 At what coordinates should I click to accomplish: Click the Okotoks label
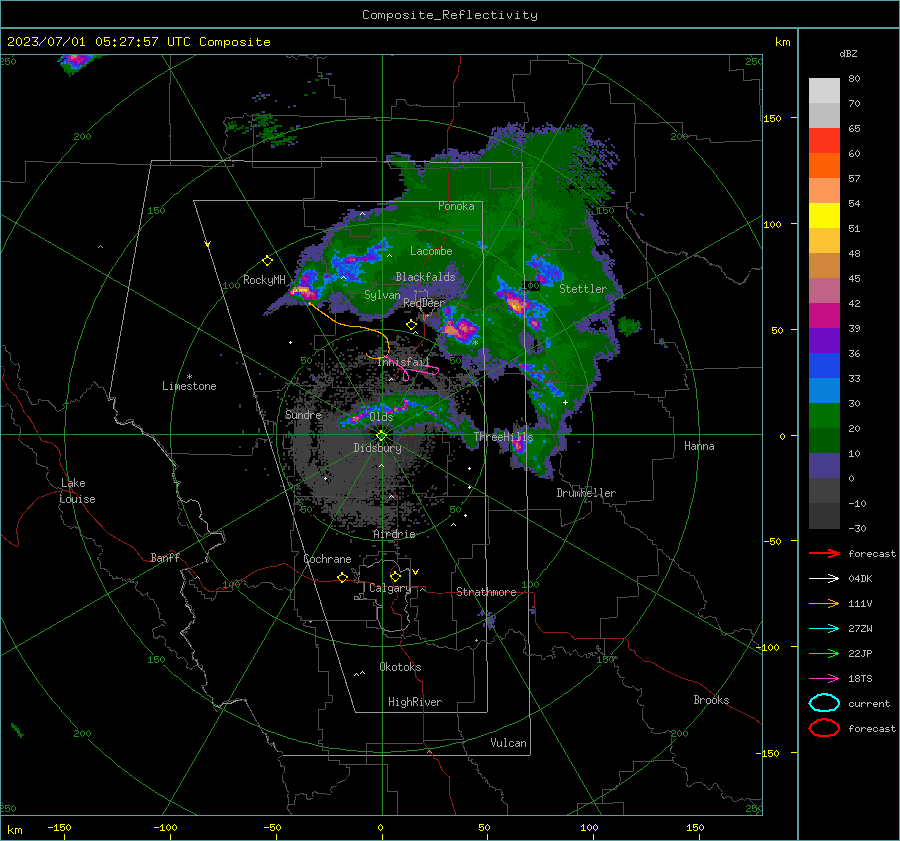[400, 667]
